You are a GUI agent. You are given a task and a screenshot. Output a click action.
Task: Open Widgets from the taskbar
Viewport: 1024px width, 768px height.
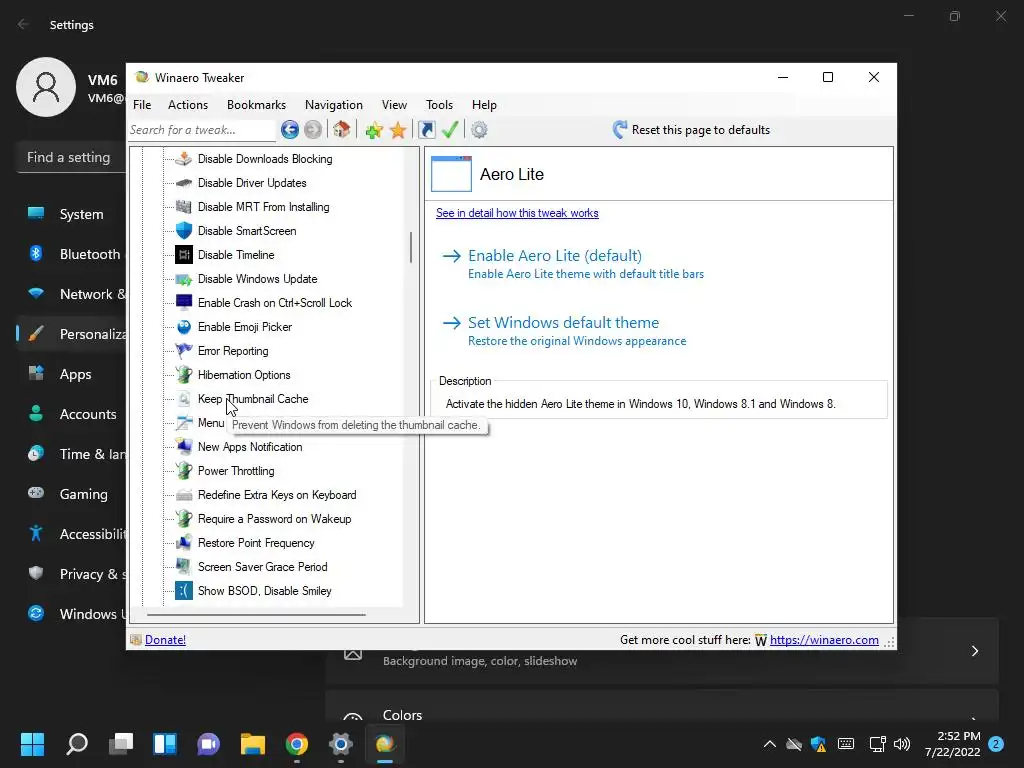pos(165,744)
